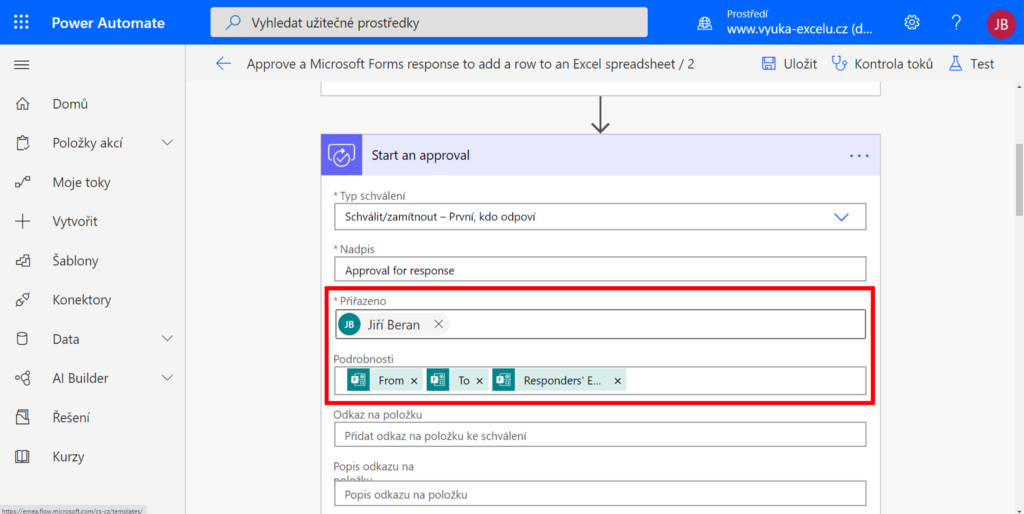Open the Start an approval ellipsis menu
The image size is (1024, 514).
coord(858,155)
